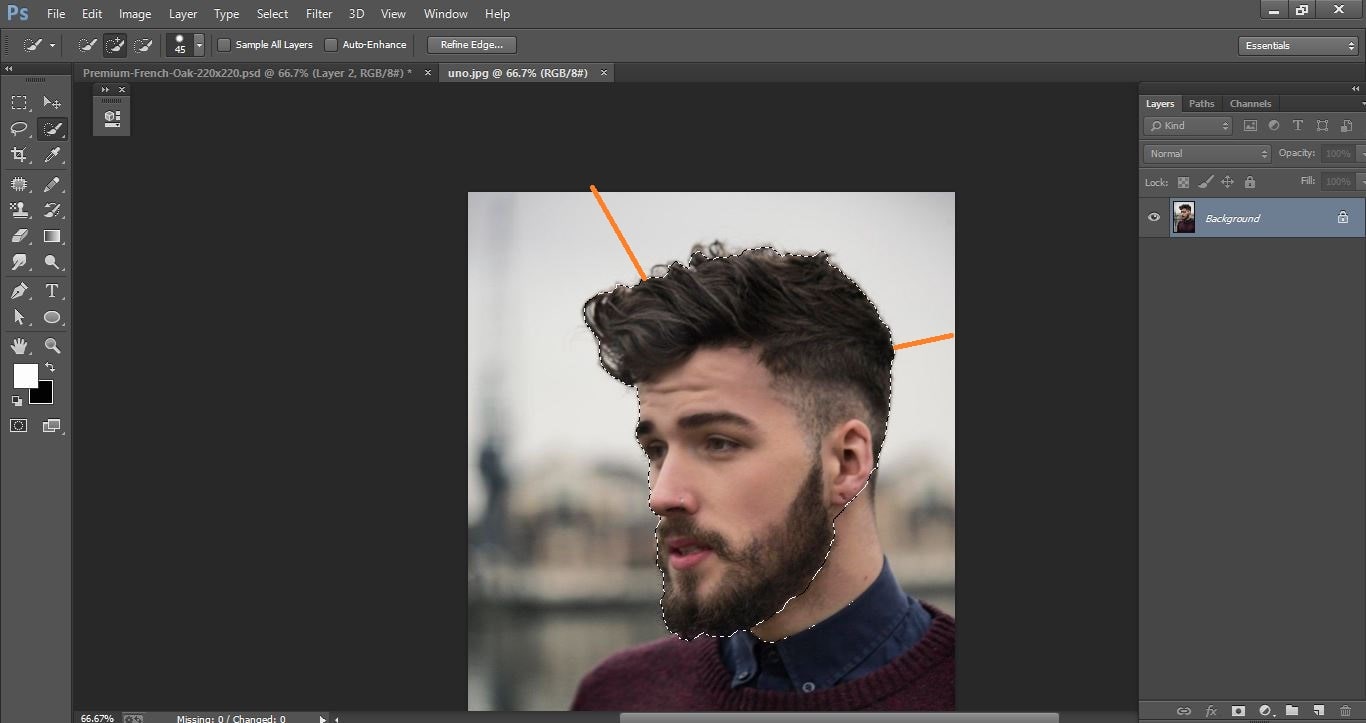Screen dimensions: 1366x723
Task: Open the Filter menu
Action: coord(318,13)
